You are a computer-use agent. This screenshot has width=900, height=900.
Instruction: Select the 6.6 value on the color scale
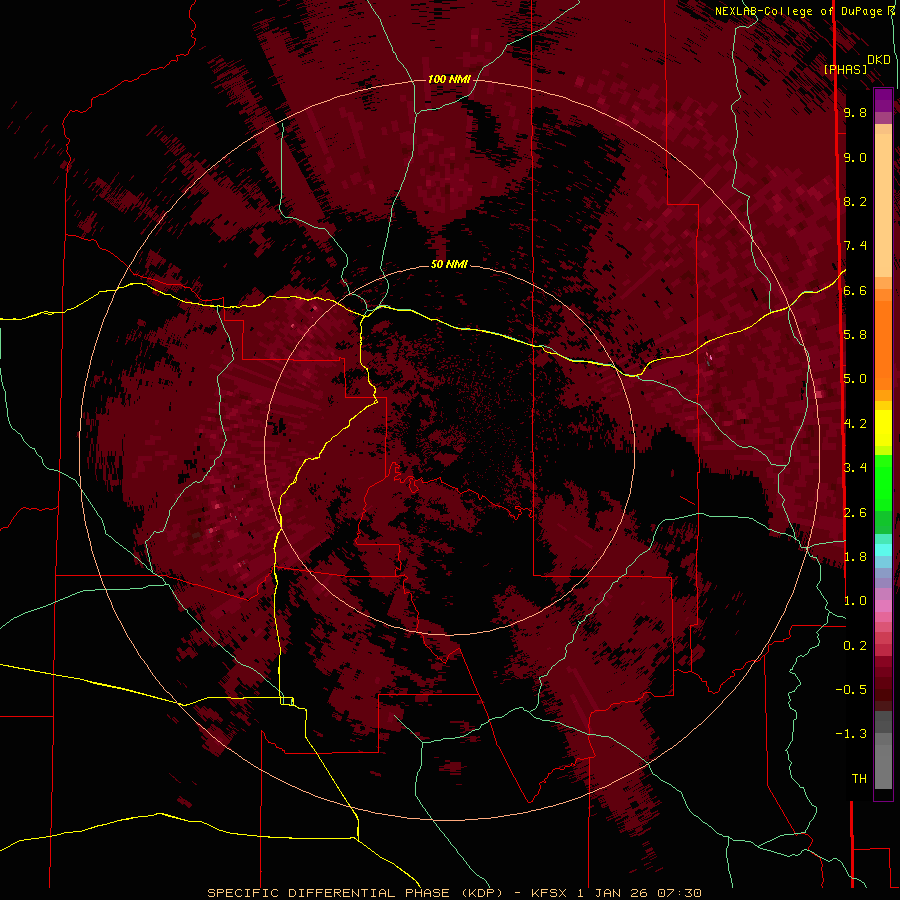[x=855, y=290]
